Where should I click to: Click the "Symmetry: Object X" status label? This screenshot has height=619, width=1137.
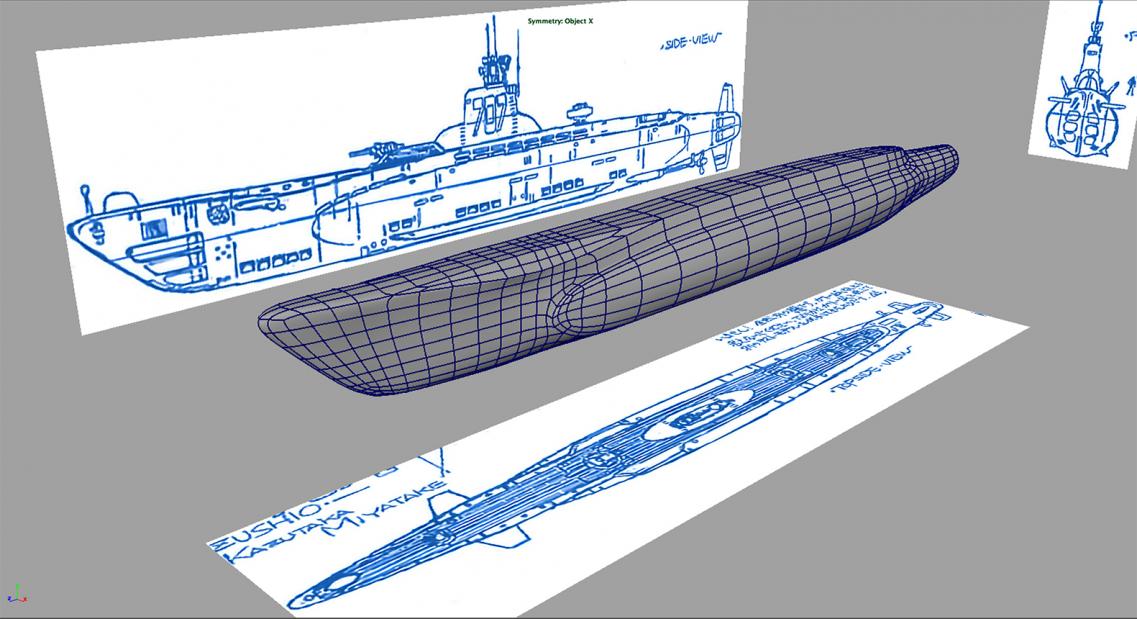560,21
